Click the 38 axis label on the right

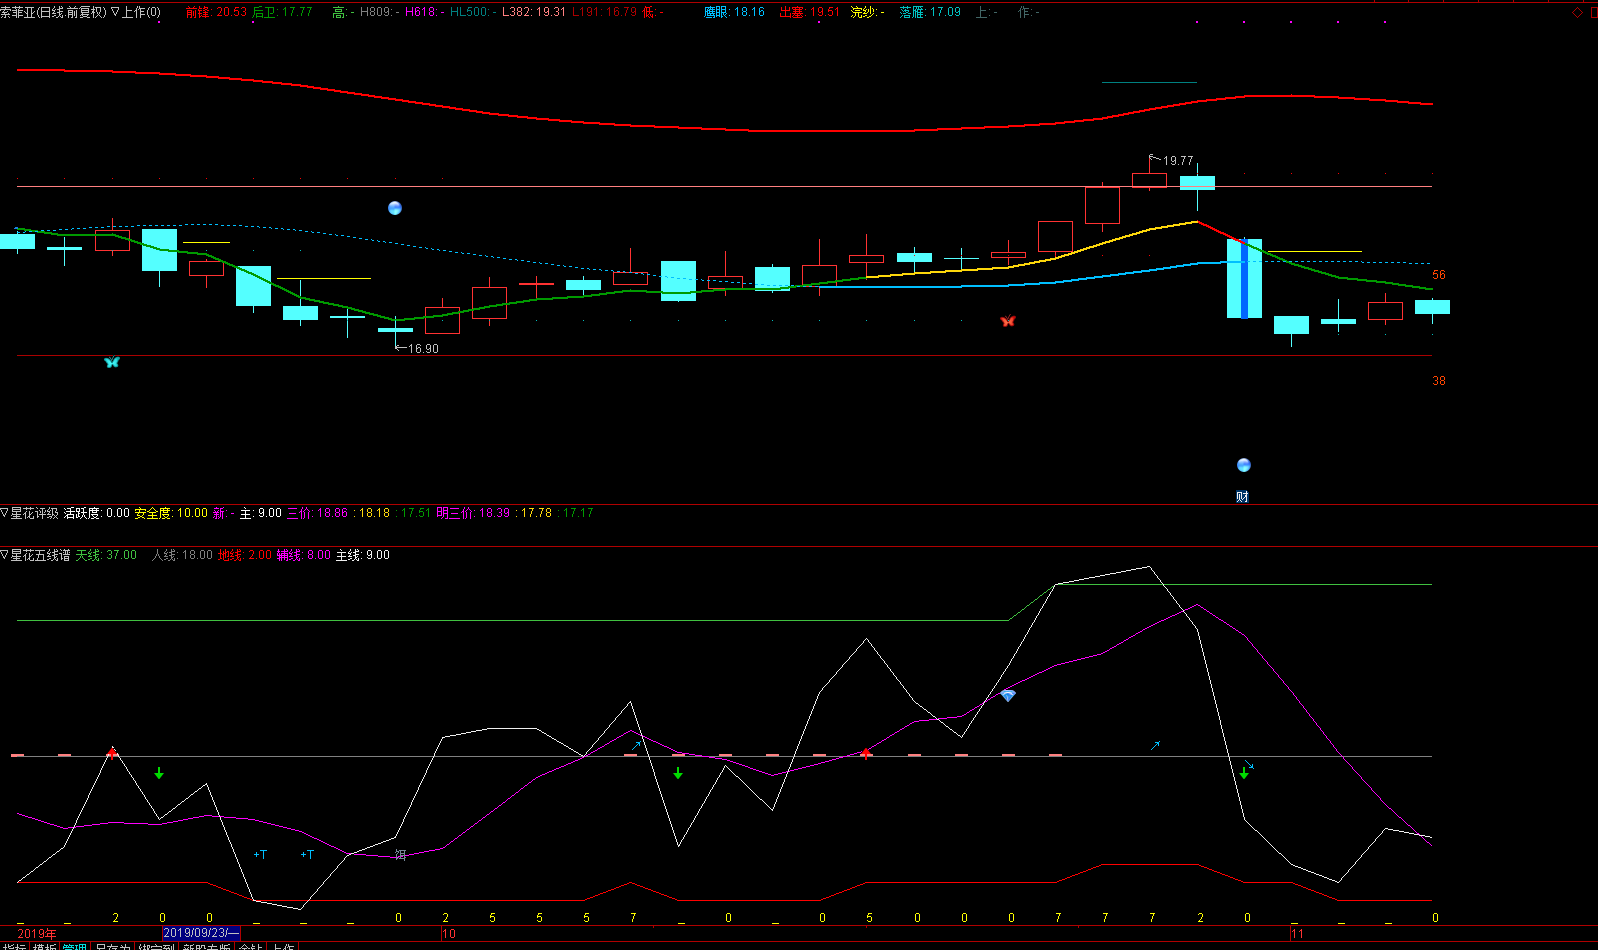[1439, 381]
